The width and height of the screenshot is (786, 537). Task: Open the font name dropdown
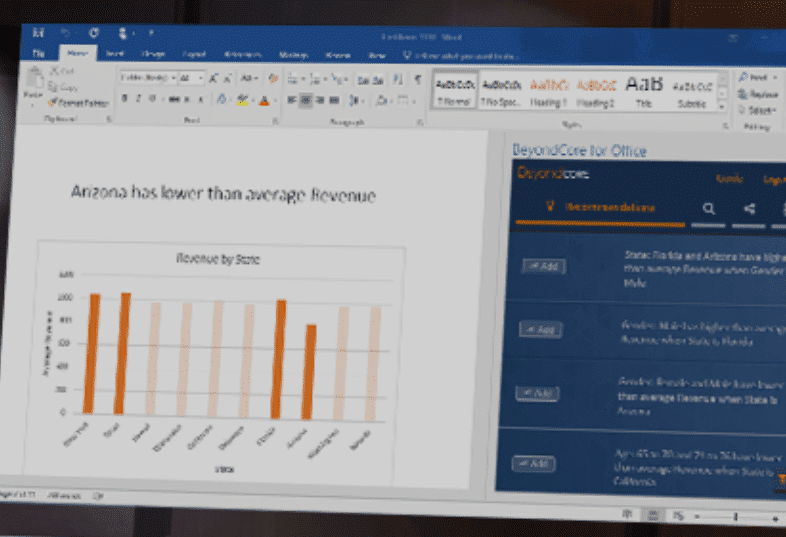click(146, 78)
